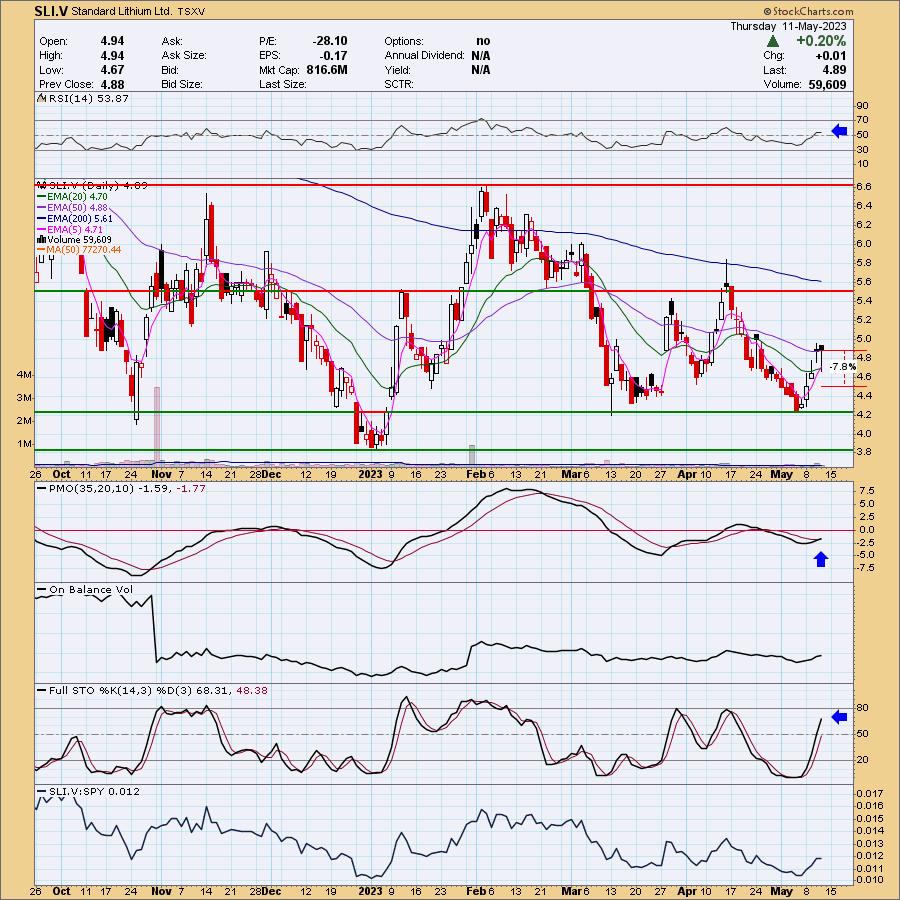The height and width of the screenshot is (900, 900).
Task: Click the SLI.V ticker symbol in header
Action: [x=51, y=11]
